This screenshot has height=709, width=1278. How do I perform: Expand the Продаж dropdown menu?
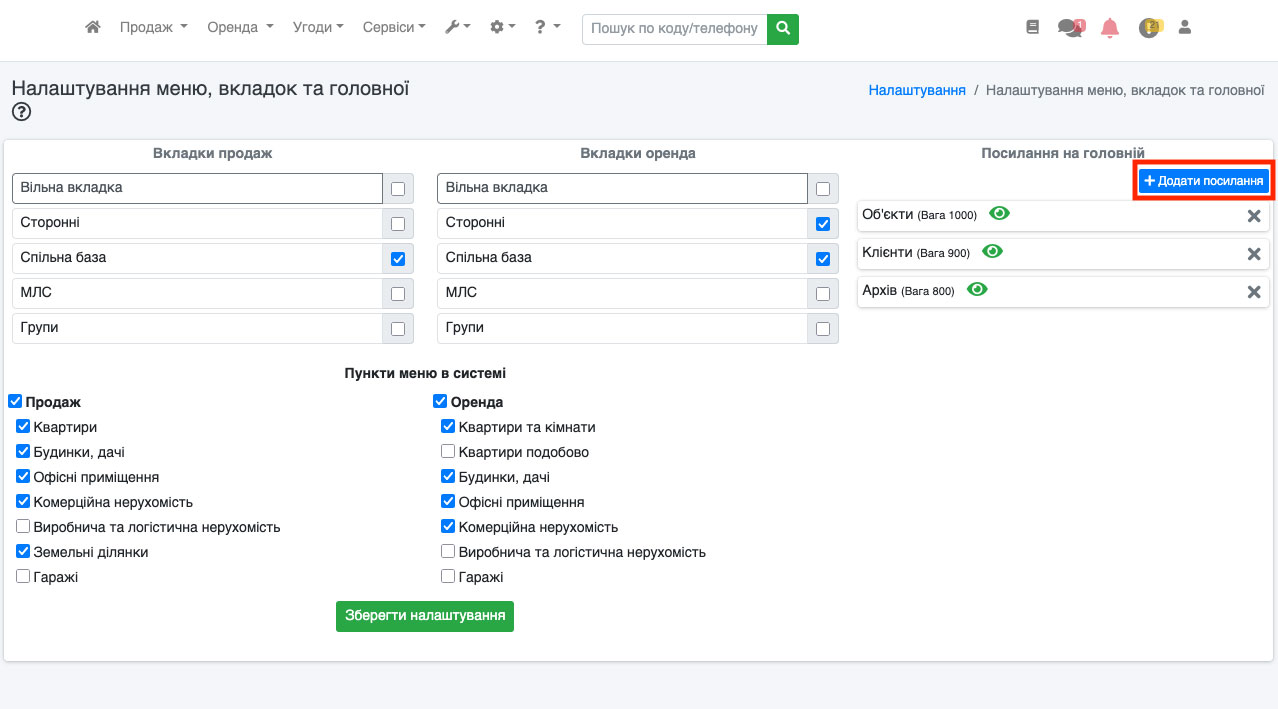153,28
